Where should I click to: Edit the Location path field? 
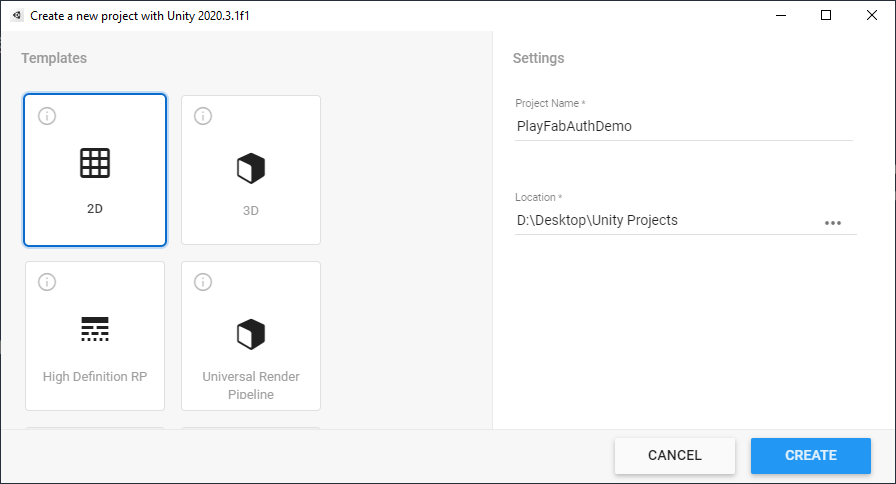[666, 221]
